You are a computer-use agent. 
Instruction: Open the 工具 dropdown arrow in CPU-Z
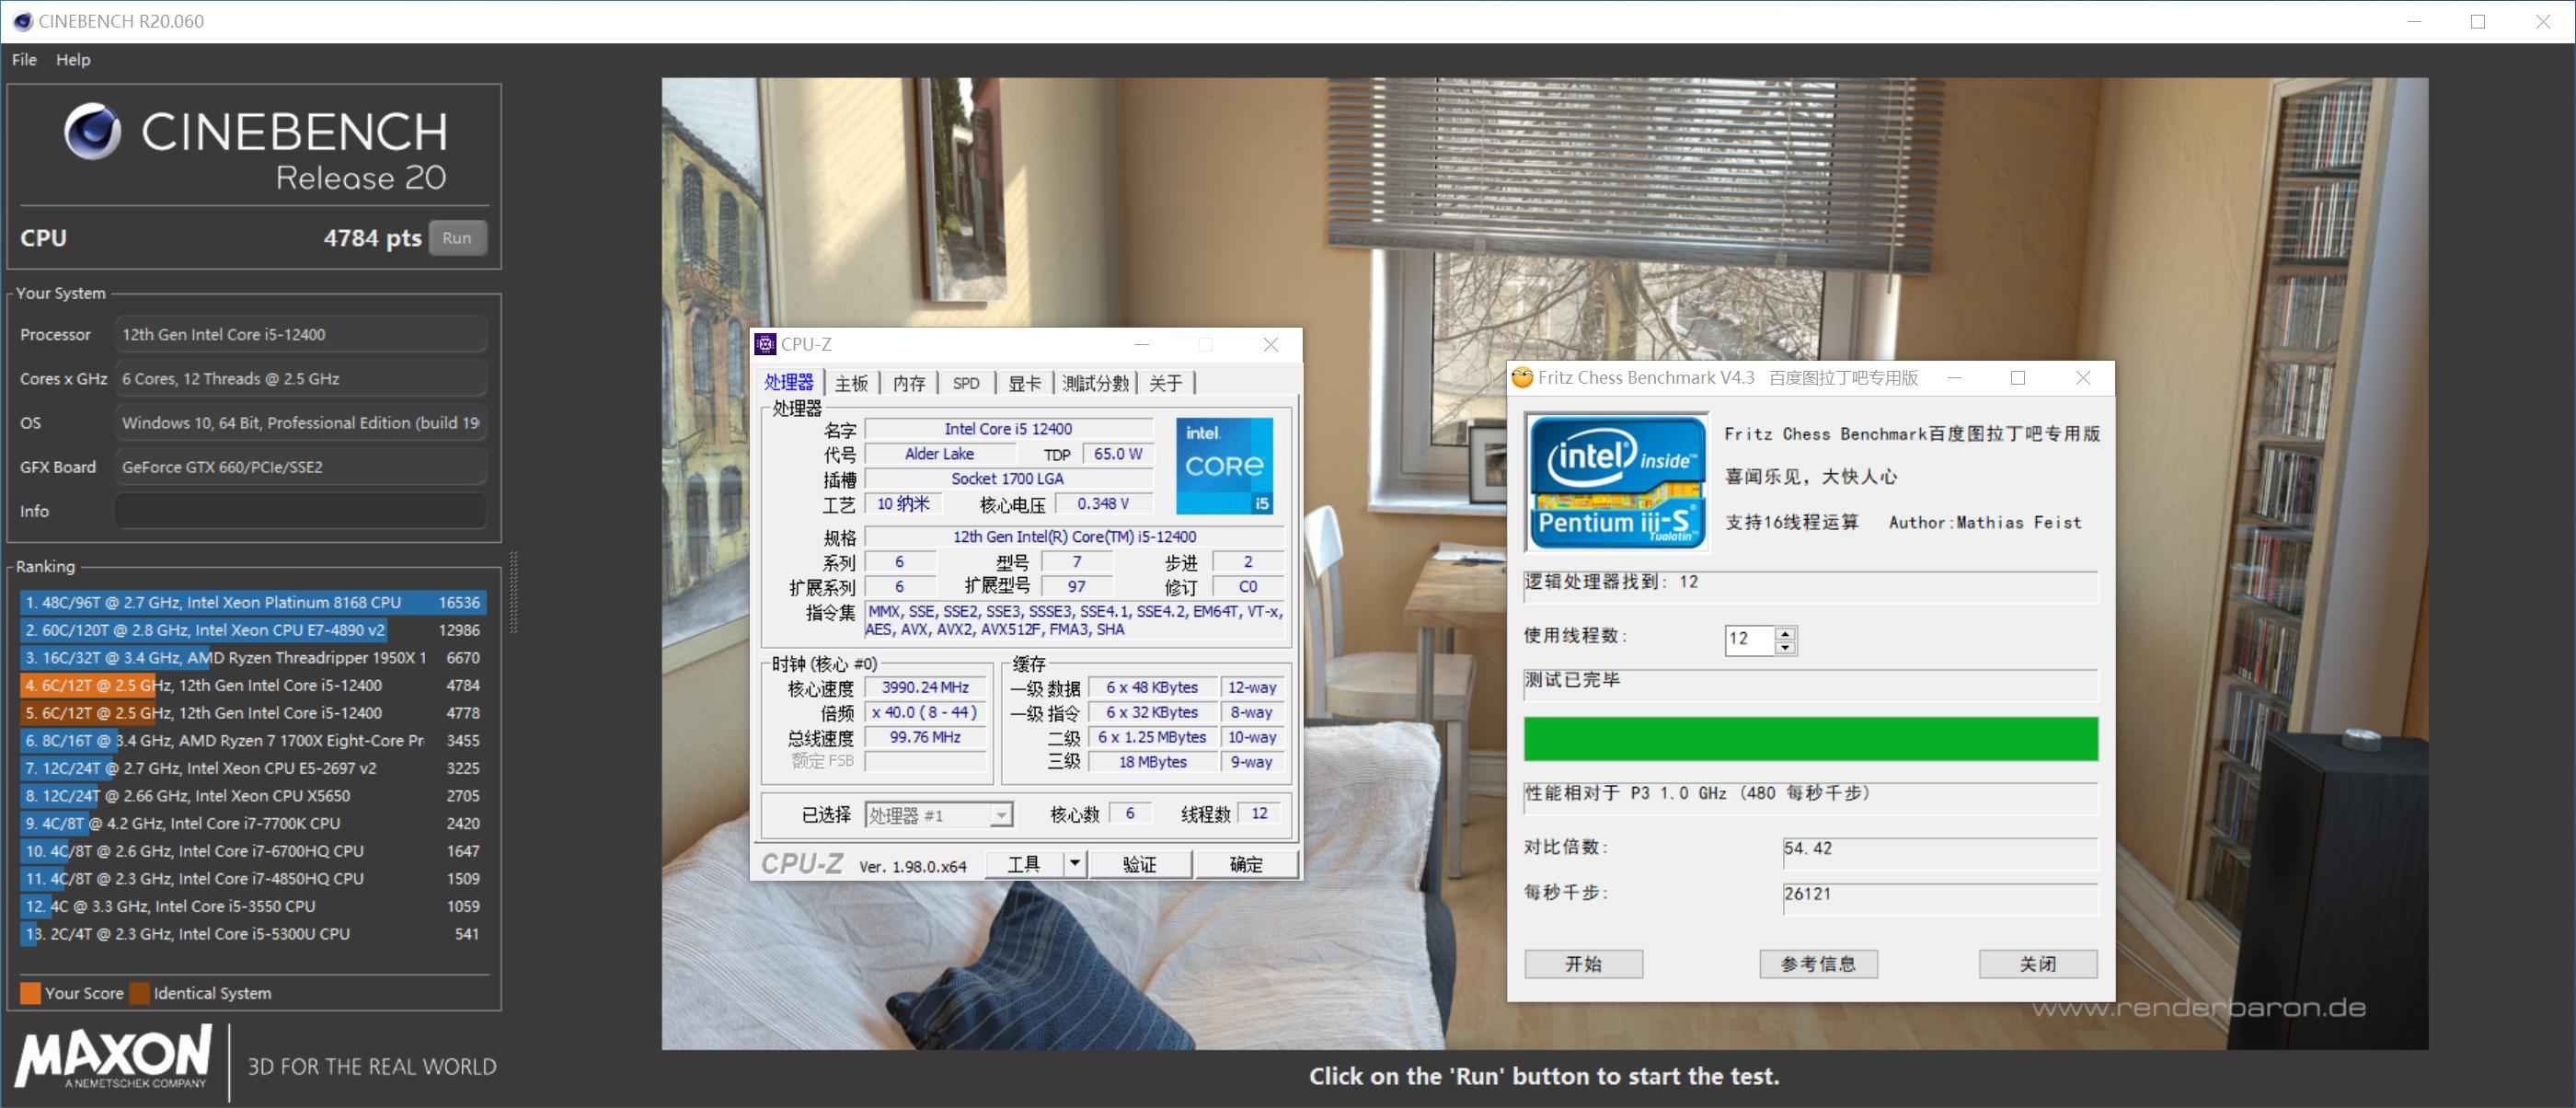(1074, 863)
